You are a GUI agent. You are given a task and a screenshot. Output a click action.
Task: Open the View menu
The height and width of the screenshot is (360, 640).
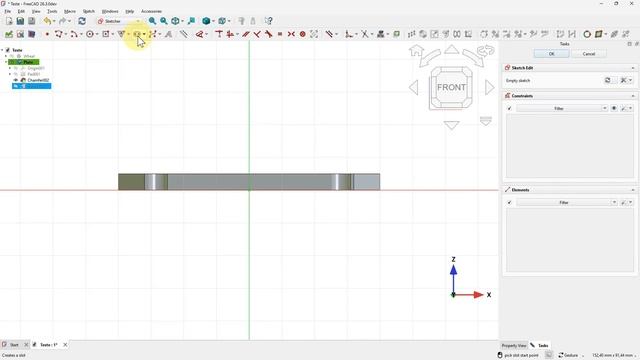[36, 11]
